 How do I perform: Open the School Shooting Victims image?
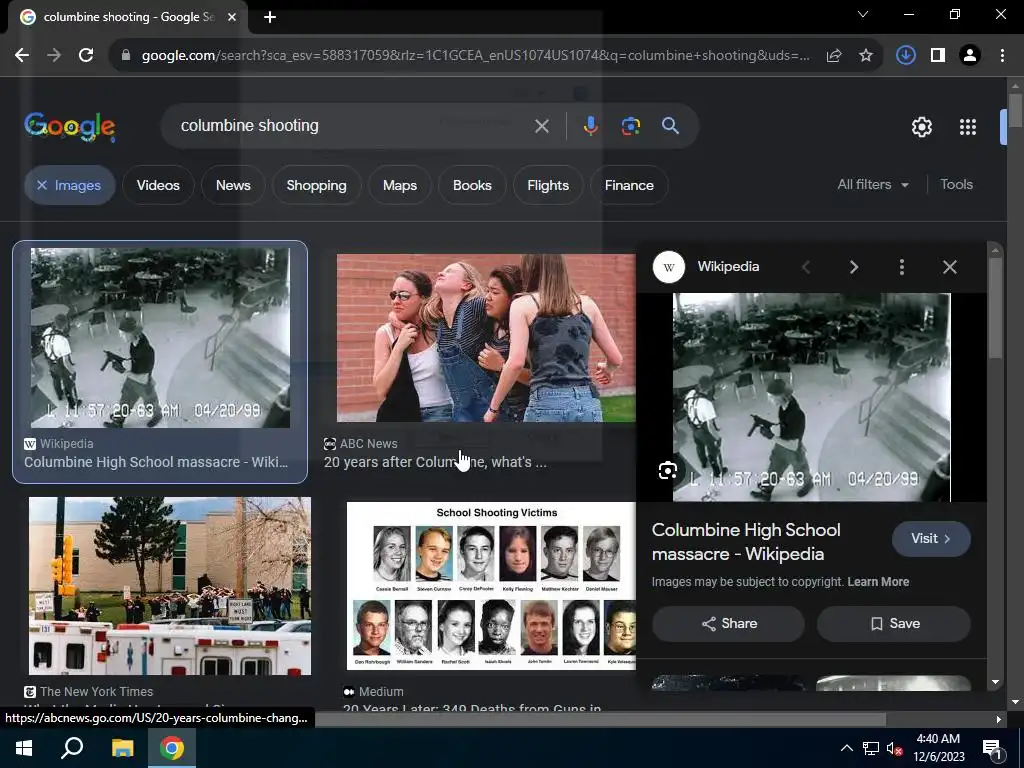491,586
